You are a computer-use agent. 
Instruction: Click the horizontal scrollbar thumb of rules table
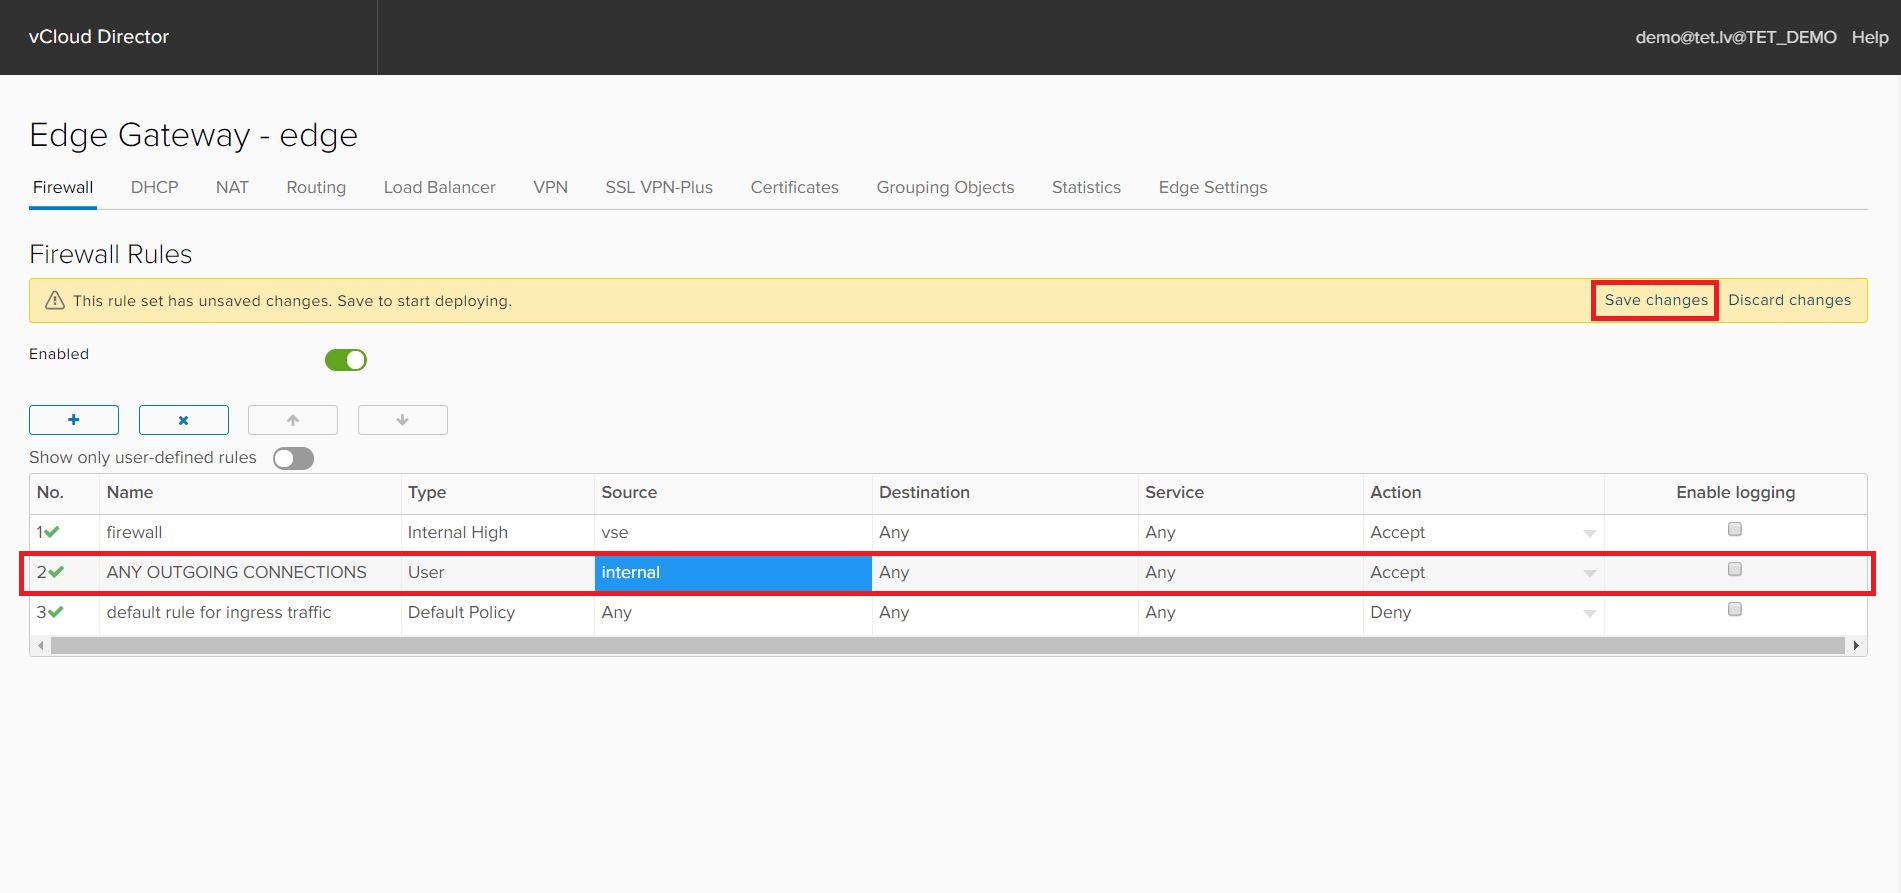947,646
